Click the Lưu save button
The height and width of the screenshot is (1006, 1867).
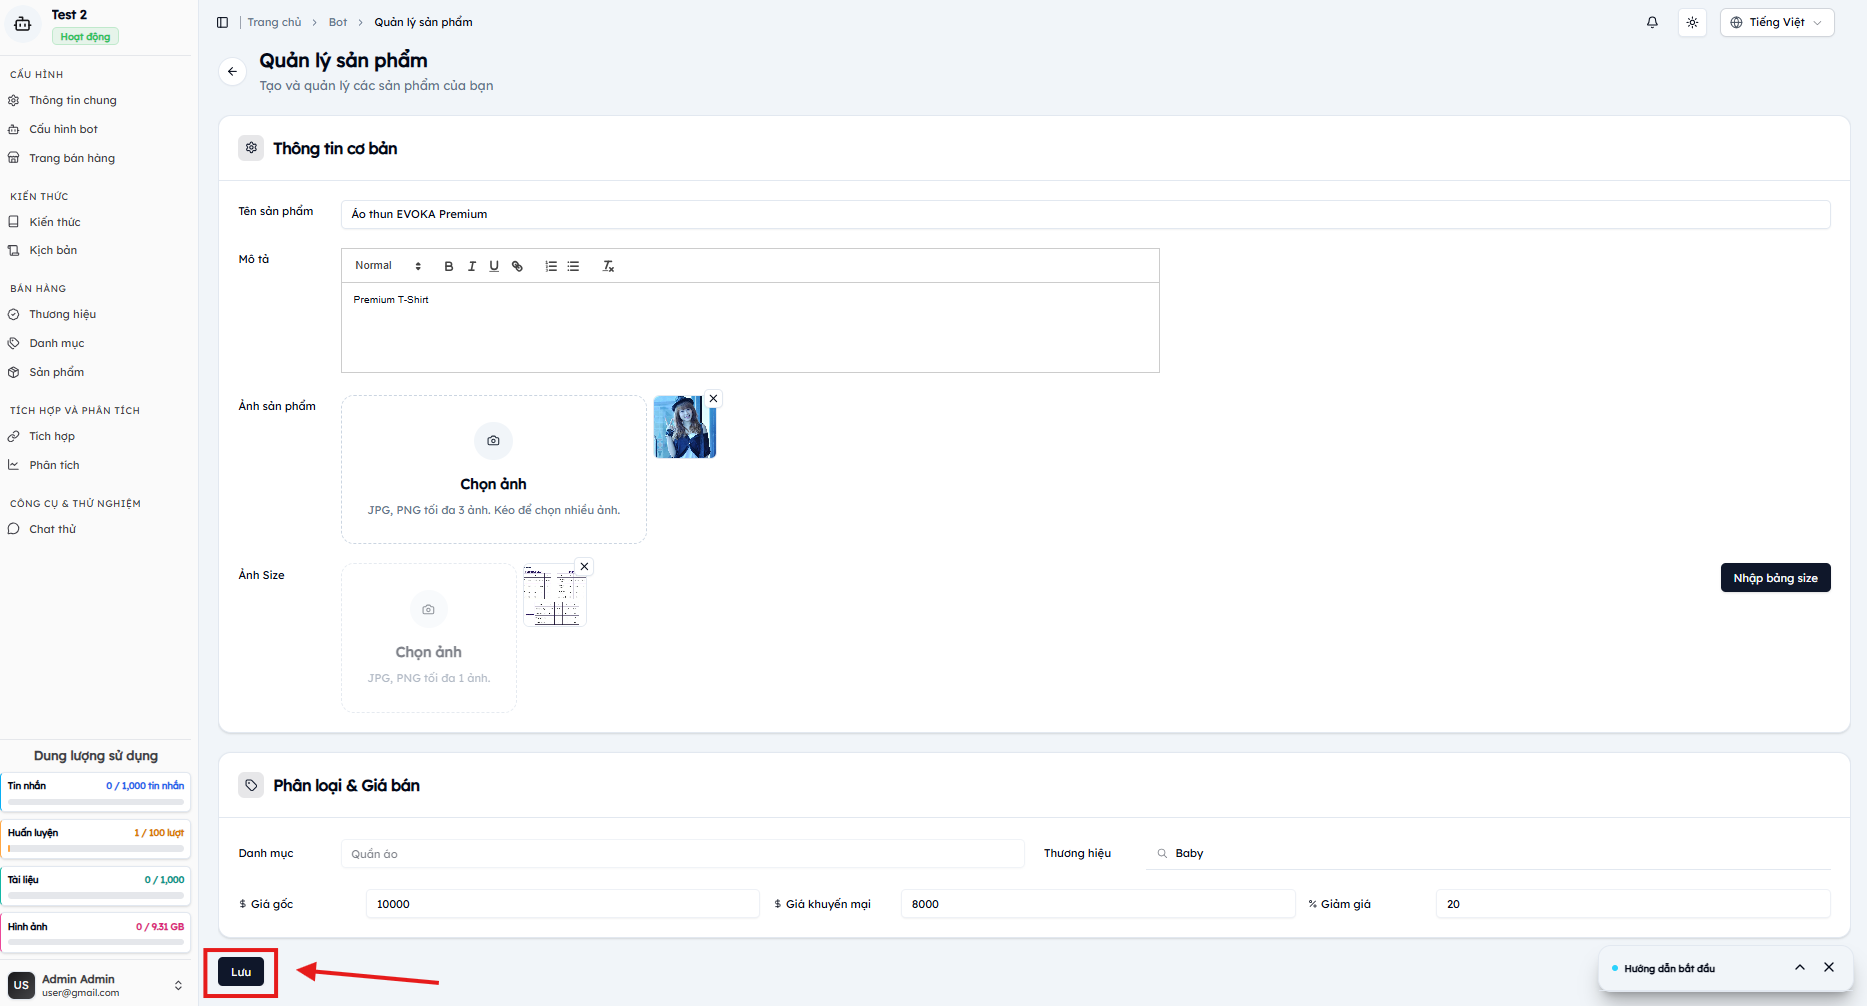click(241, 972)
